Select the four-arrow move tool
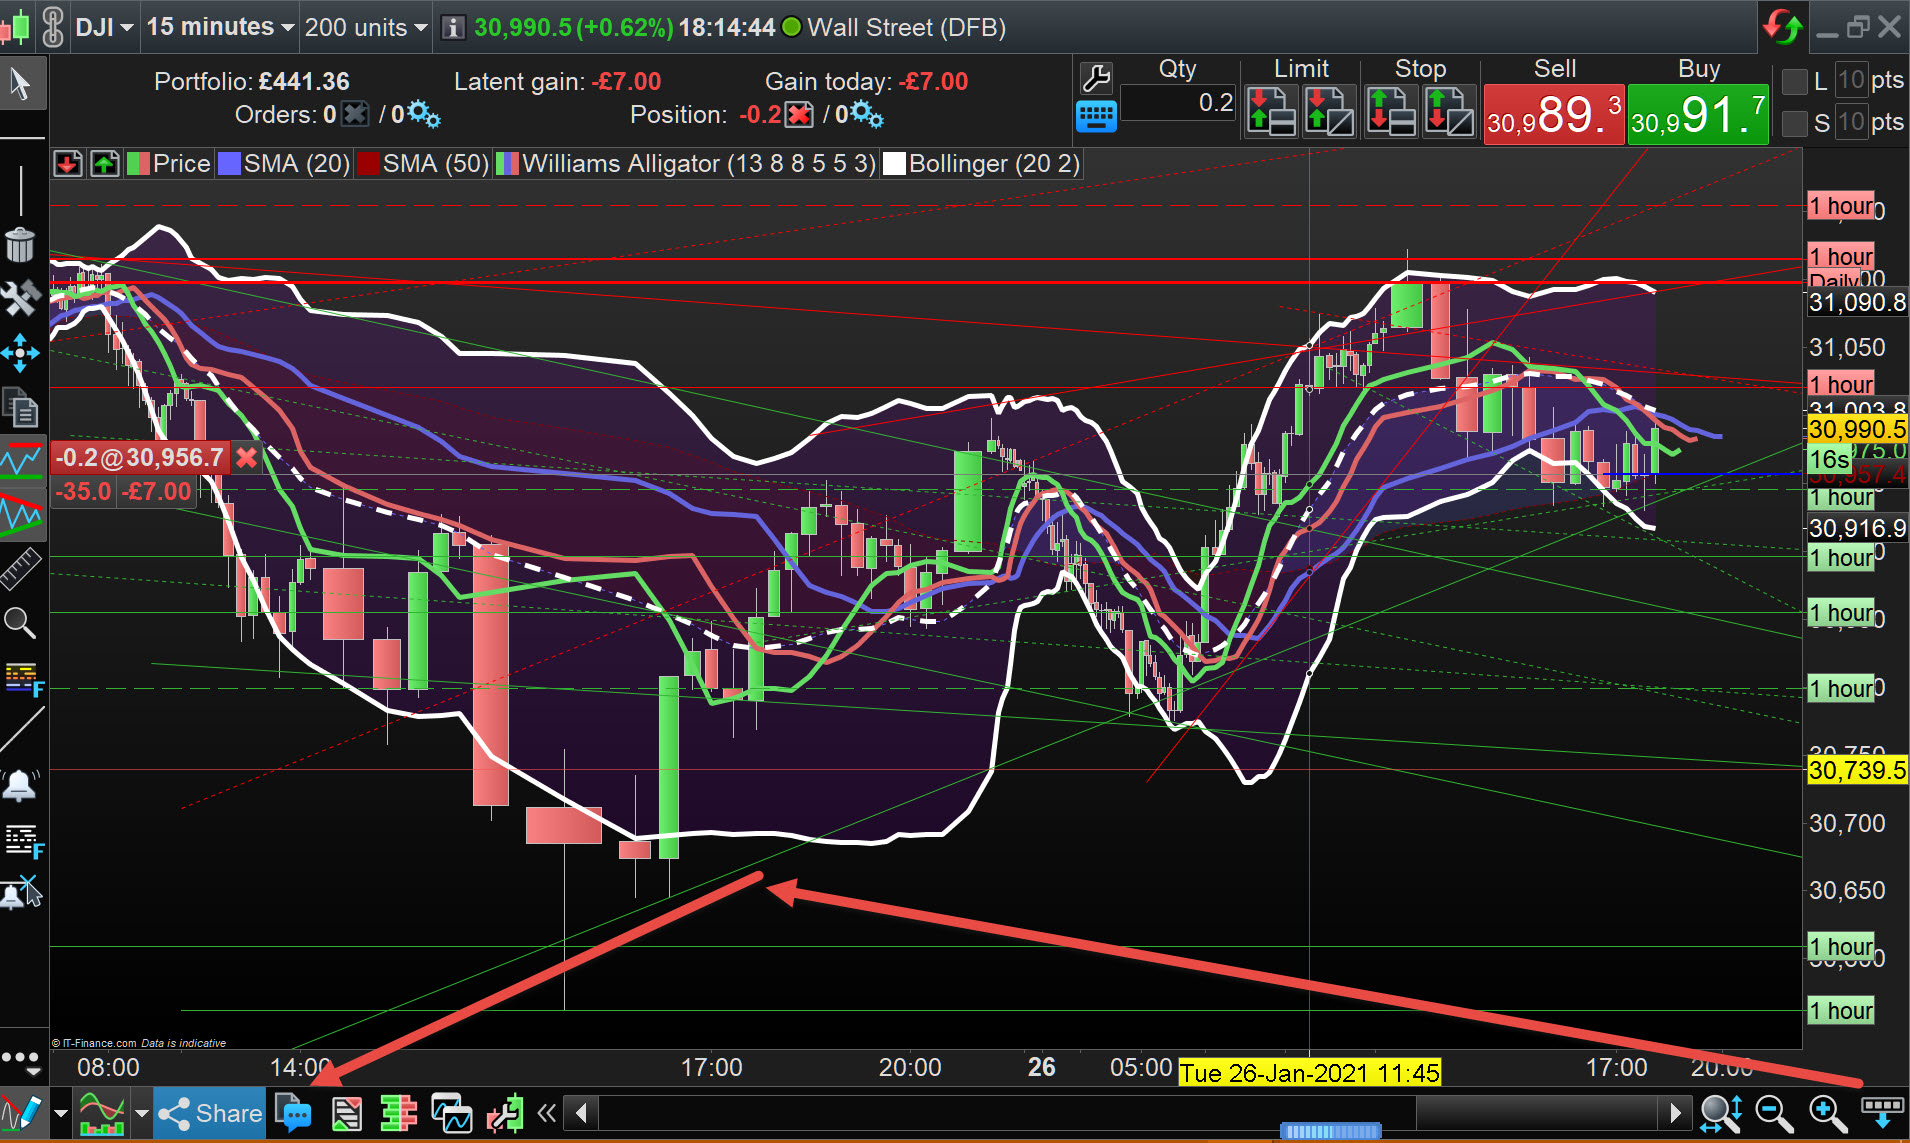This screenshot has height=1143, width=1910. coord(20,352)
